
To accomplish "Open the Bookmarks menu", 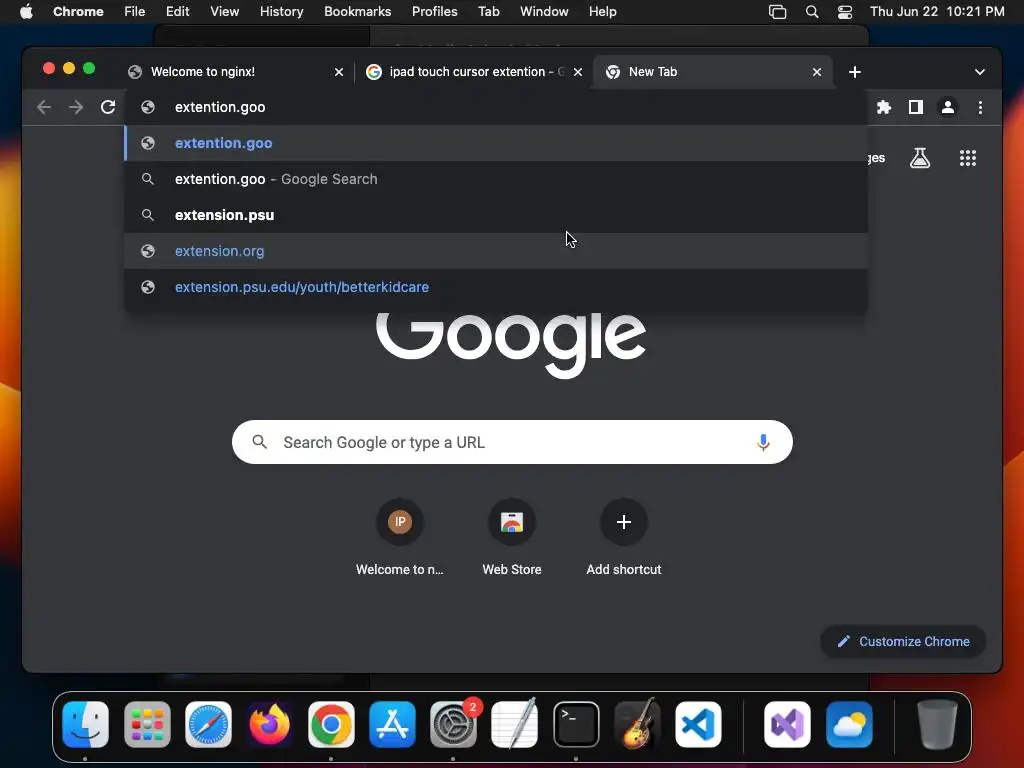I will pos(358,12).
